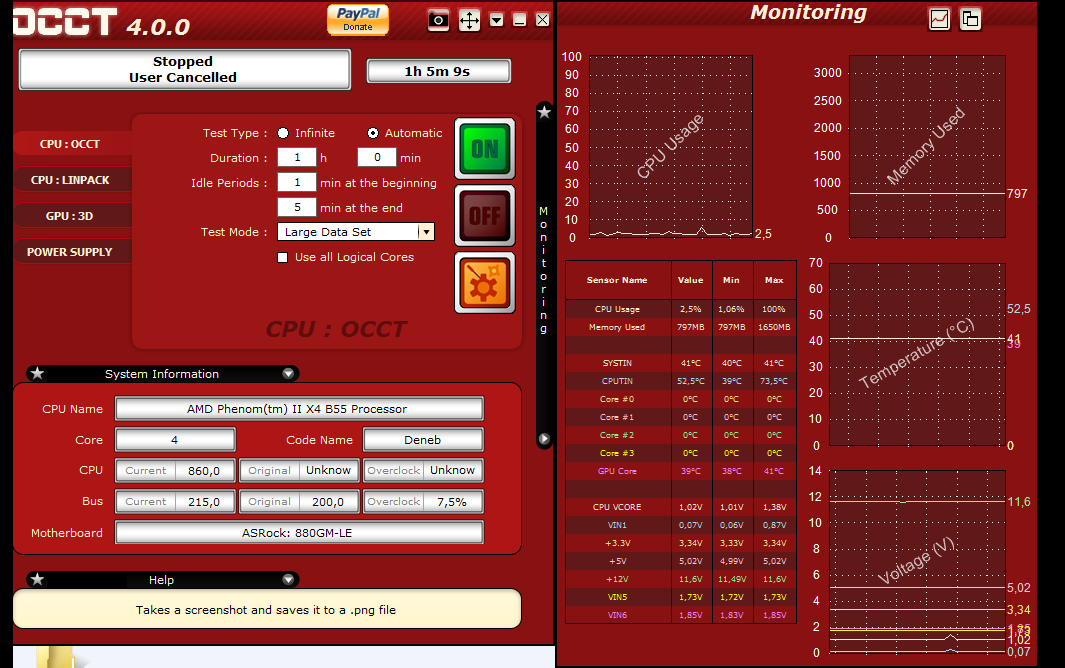This screenshot has height=668, width=1065.
Task: Toggle the Monitoring panel arrow at bar bottom
Action: click(x=544, y=439)
